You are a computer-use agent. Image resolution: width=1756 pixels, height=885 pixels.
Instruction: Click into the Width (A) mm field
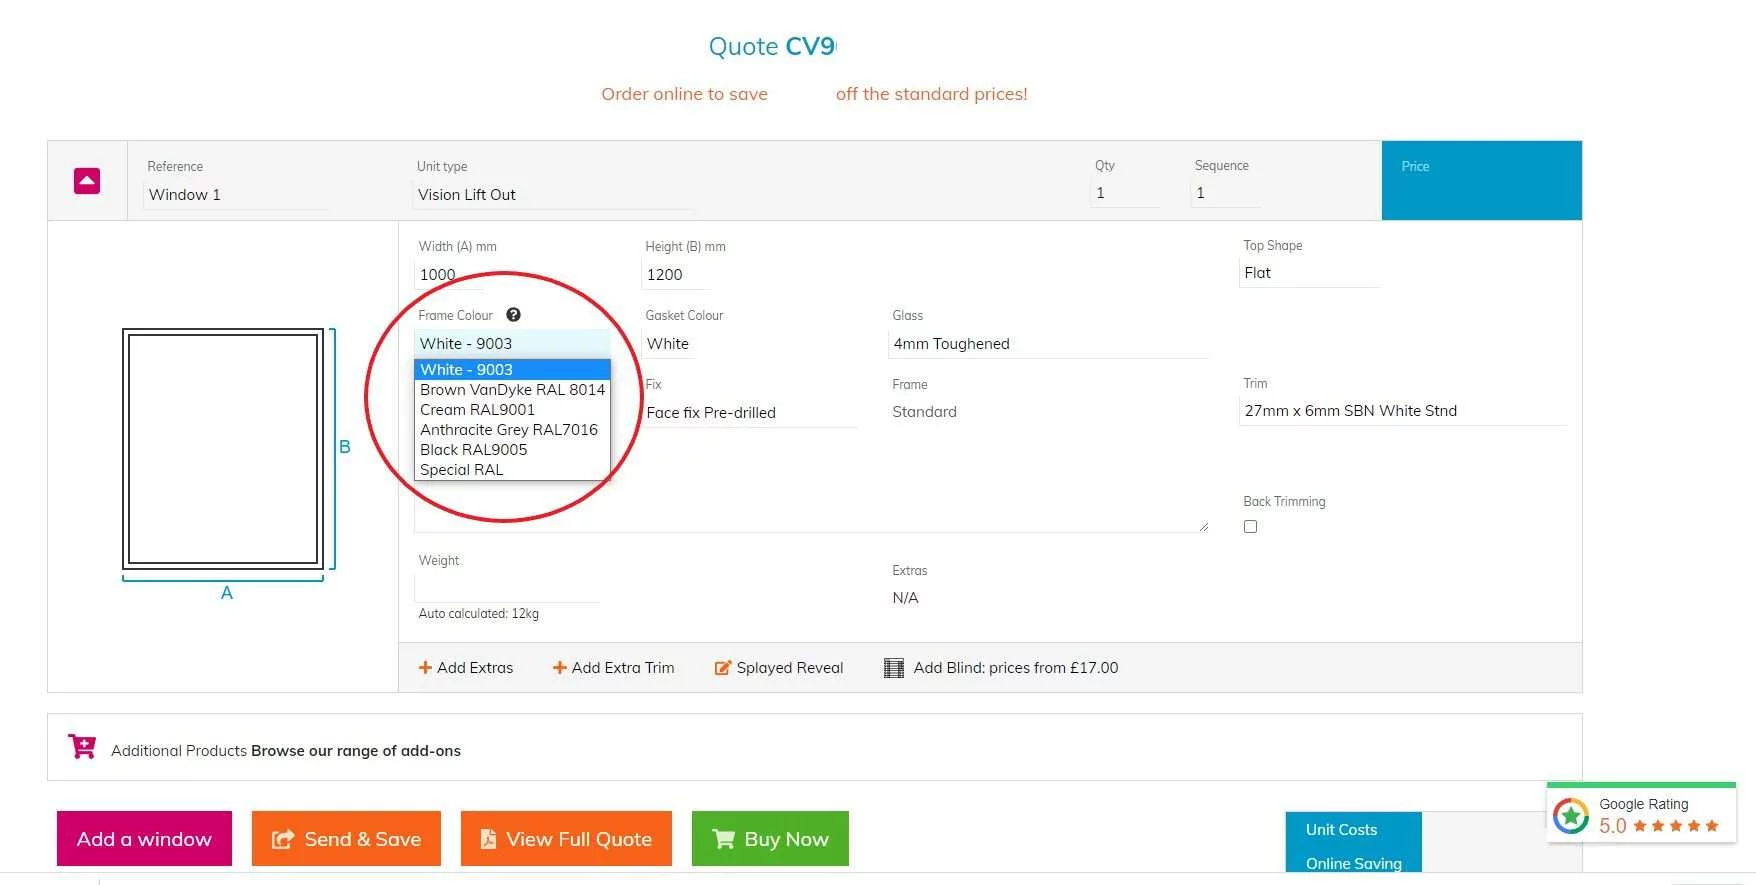[450, 275]
